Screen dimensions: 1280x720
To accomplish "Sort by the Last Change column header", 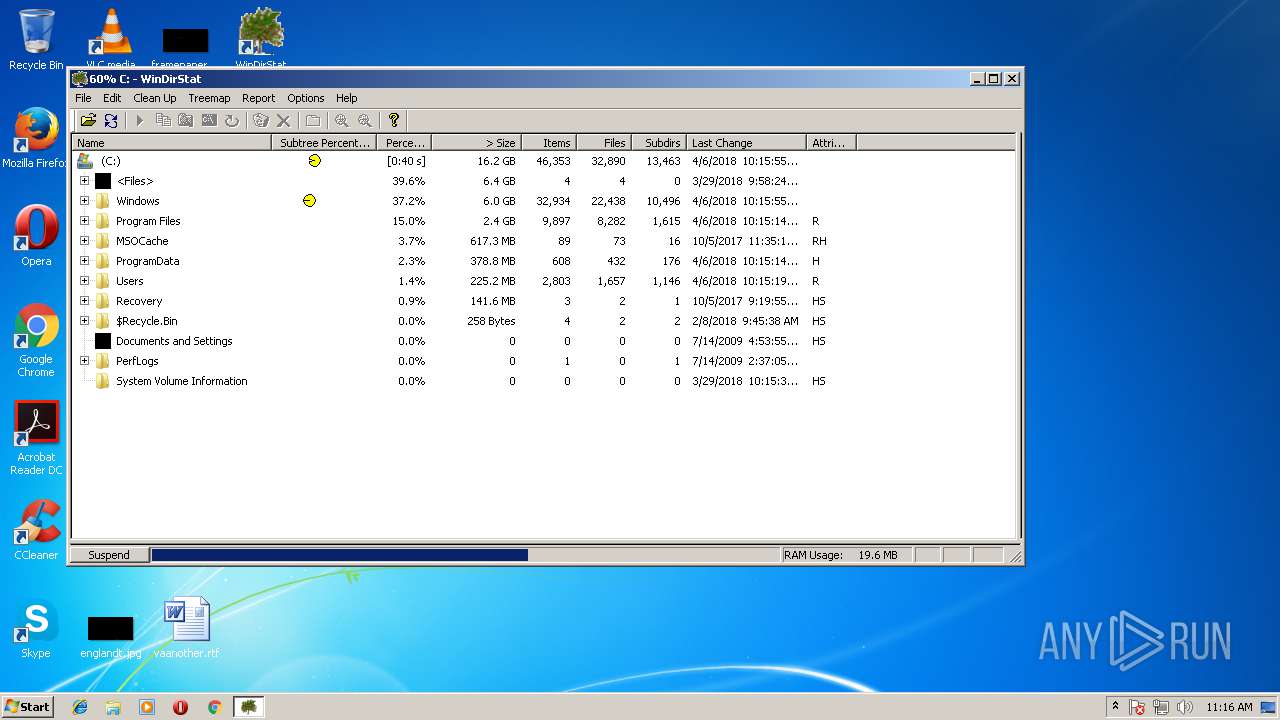I will 746,143.
